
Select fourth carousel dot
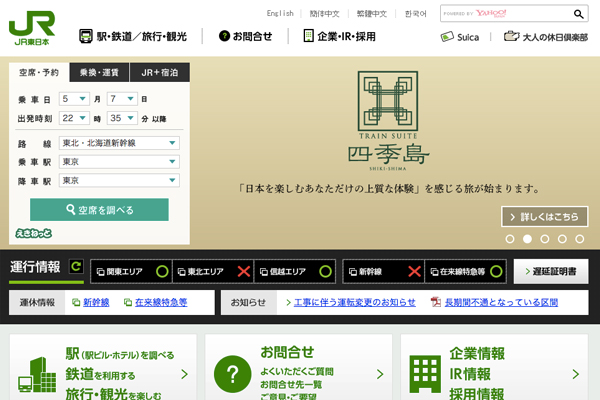click(x=562, y=239)
